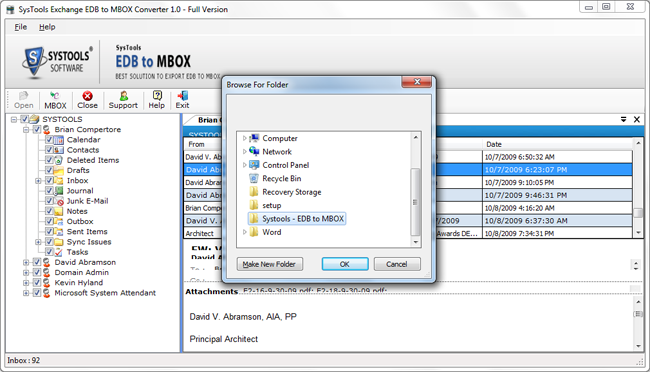The width and height of the screenshot is (650, 372).
Task: Uncheck the Calendar checkbox
Action: point(49,140)
